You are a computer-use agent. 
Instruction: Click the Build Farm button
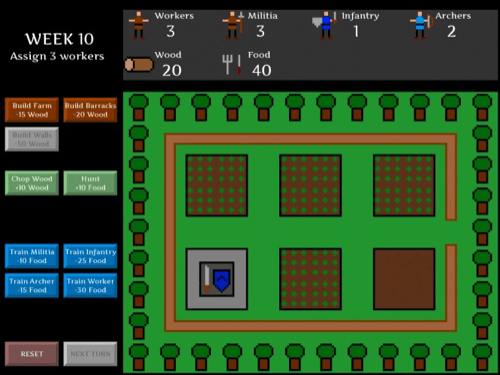[x=32, y=110]
